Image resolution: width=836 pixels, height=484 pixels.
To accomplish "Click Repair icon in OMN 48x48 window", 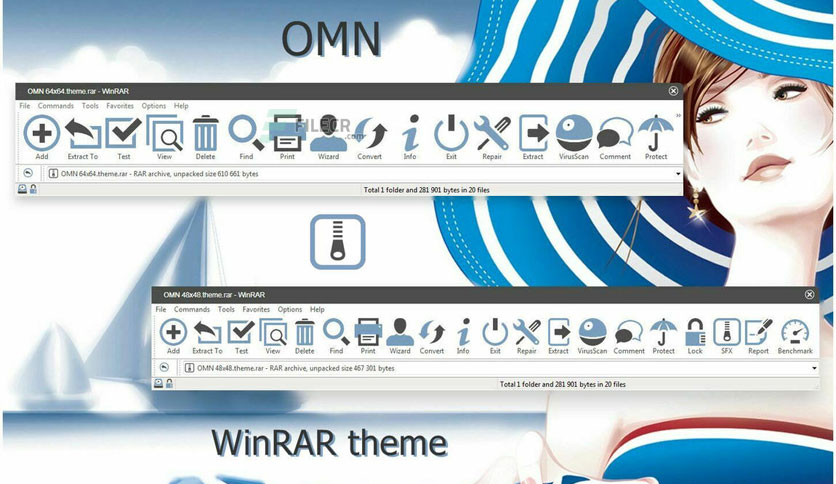I will click(x=527, y=332).
